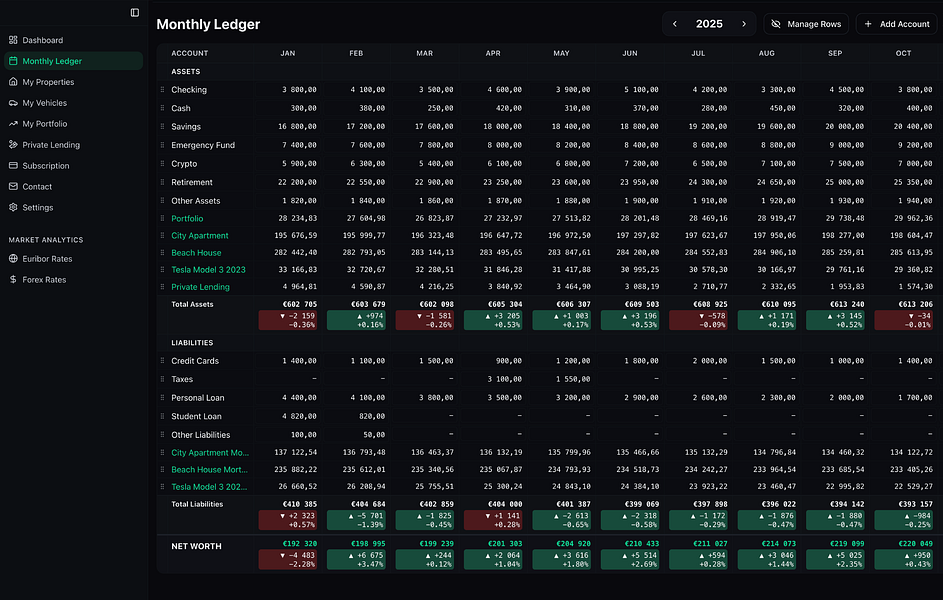Click the Euribor Rates globe icon
943x600 pixels.
pyautogui.click(x=13, y=259)
